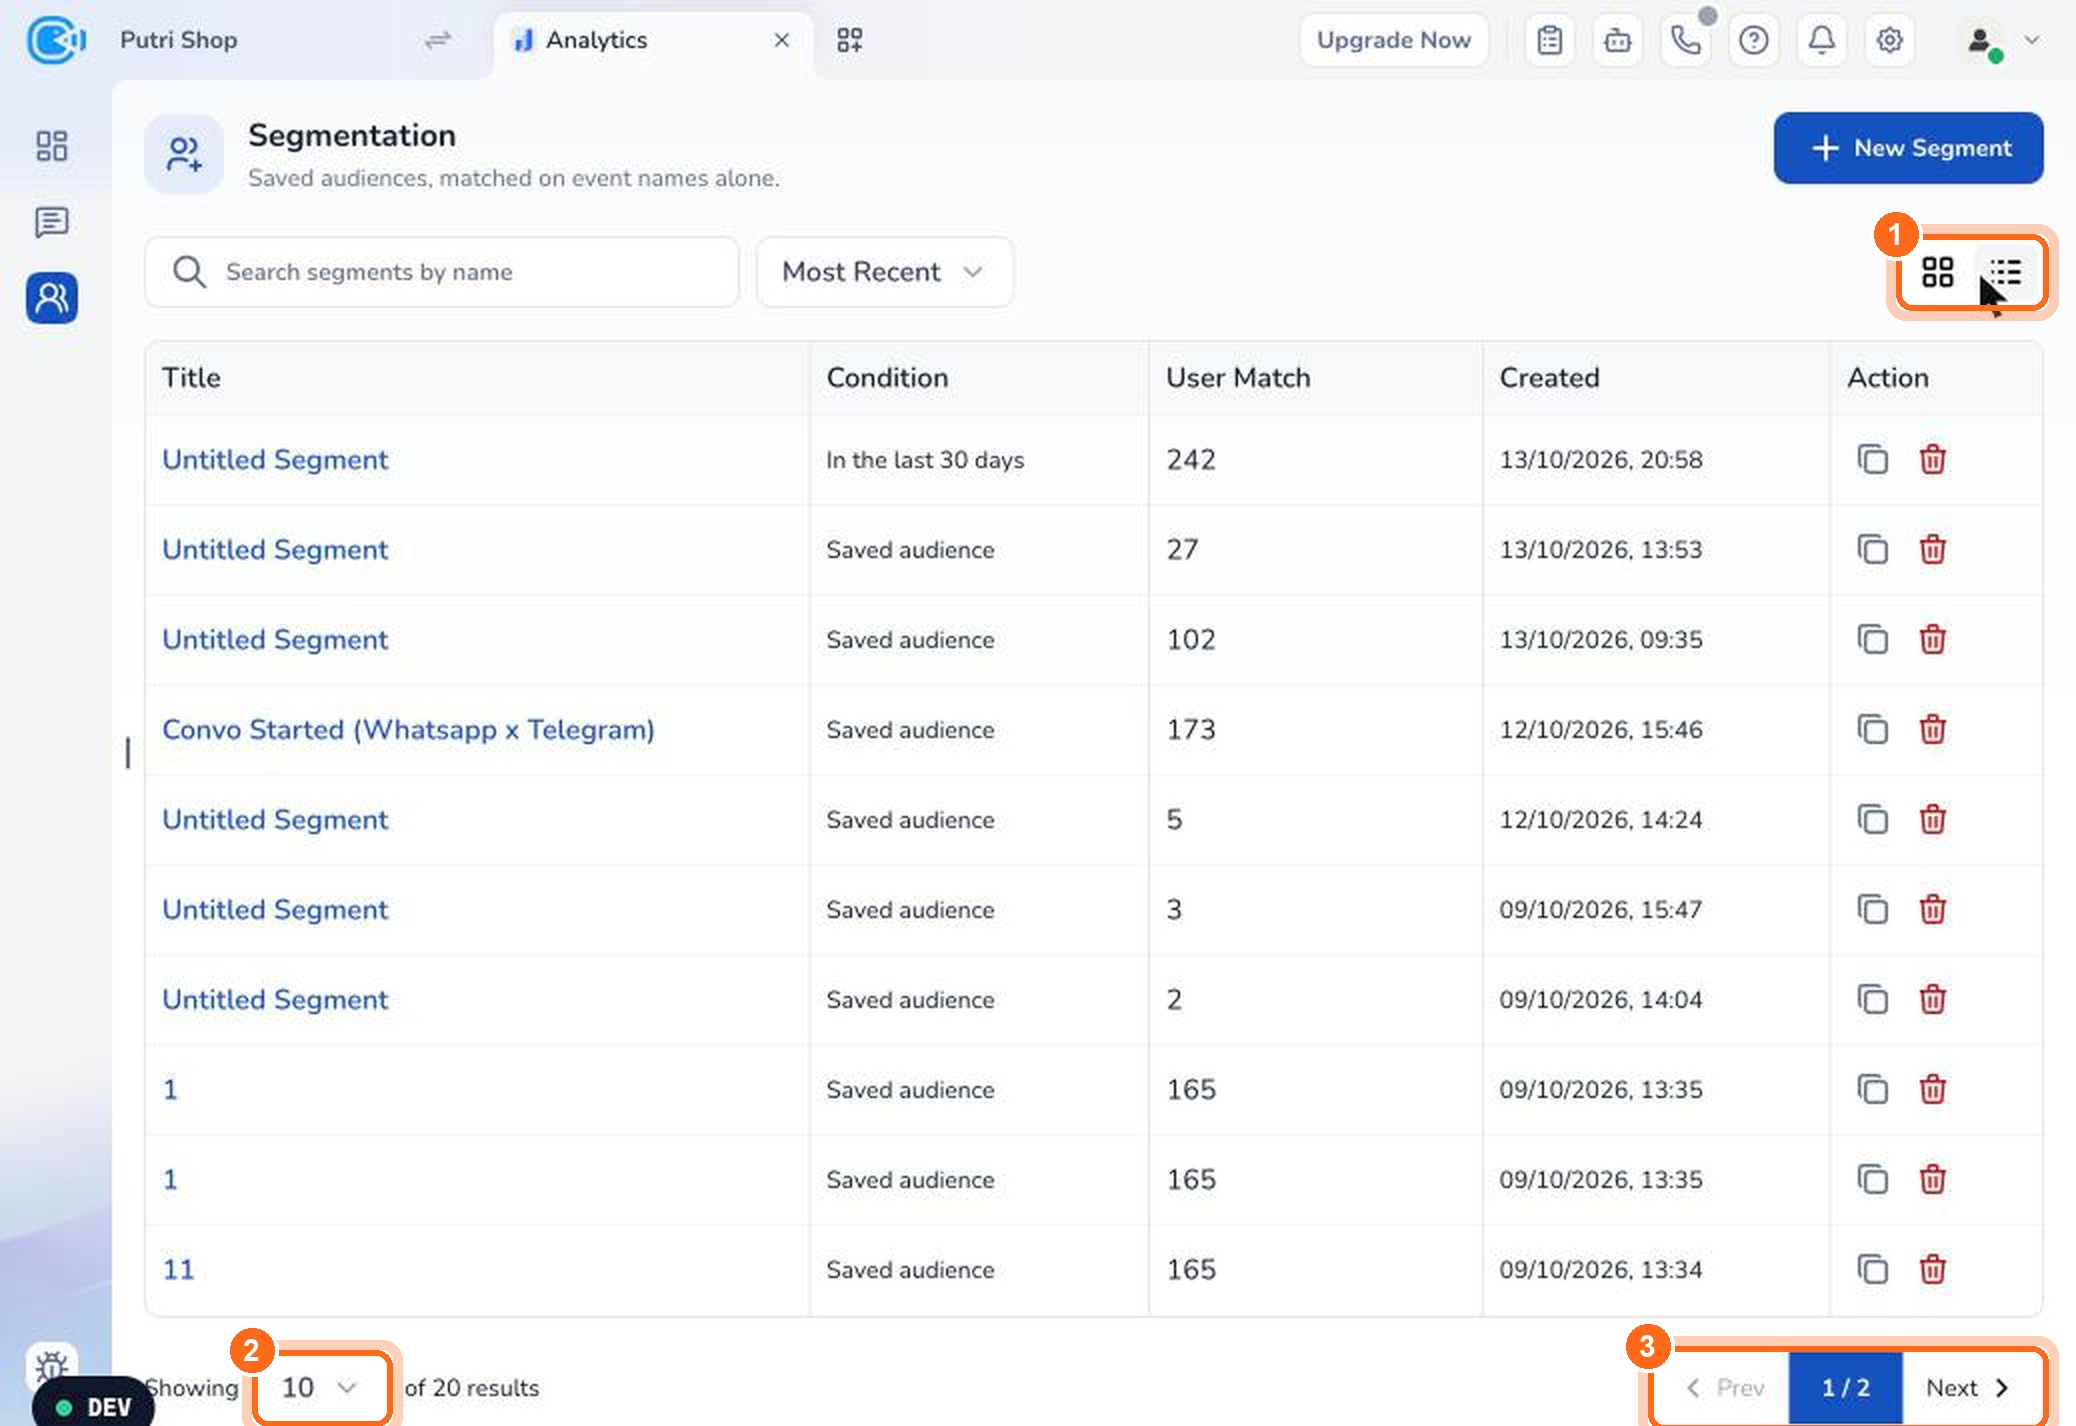2076x1426 pixels.
Task: Click the bug debug icon in the sidebar
Action: pyautogui.click(x=52, y=1366)
